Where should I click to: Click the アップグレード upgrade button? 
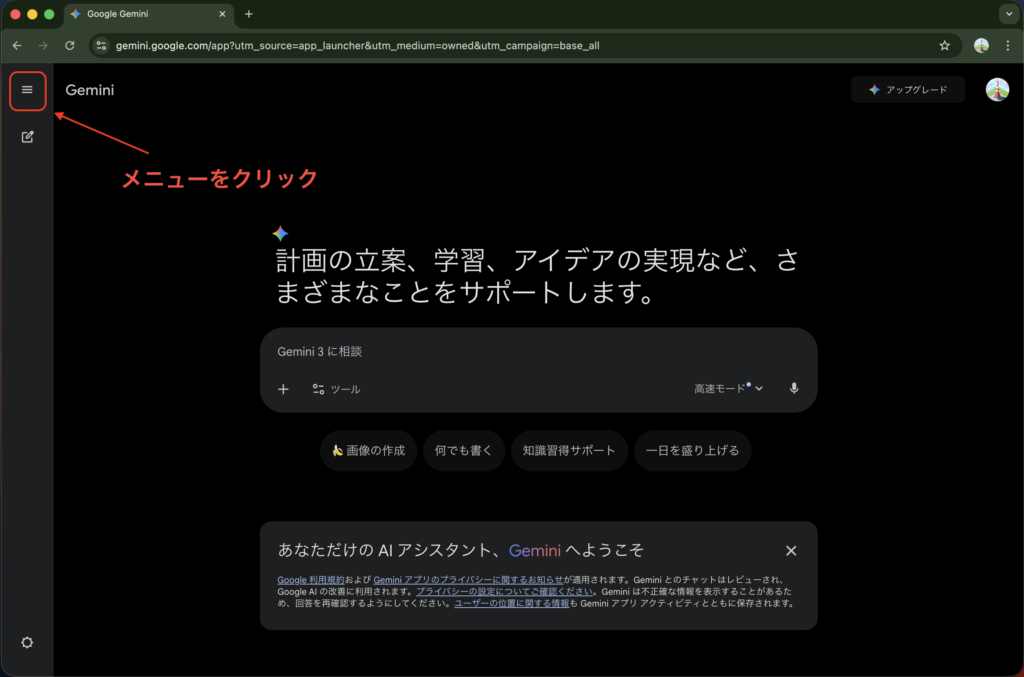coord(908,90)
